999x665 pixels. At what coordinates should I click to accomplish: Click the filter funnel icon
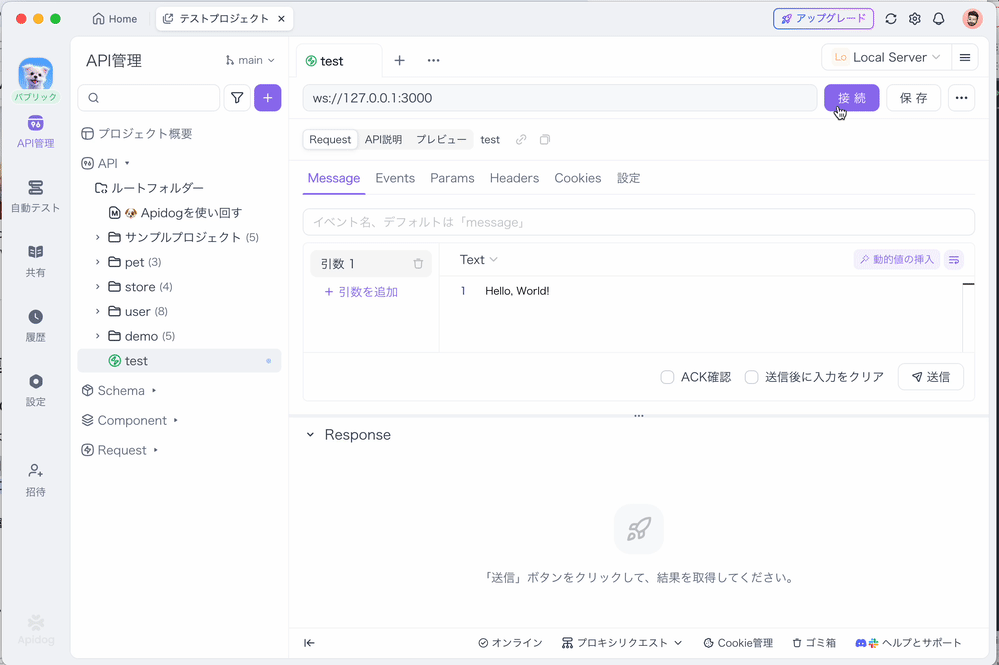(237, 97)
